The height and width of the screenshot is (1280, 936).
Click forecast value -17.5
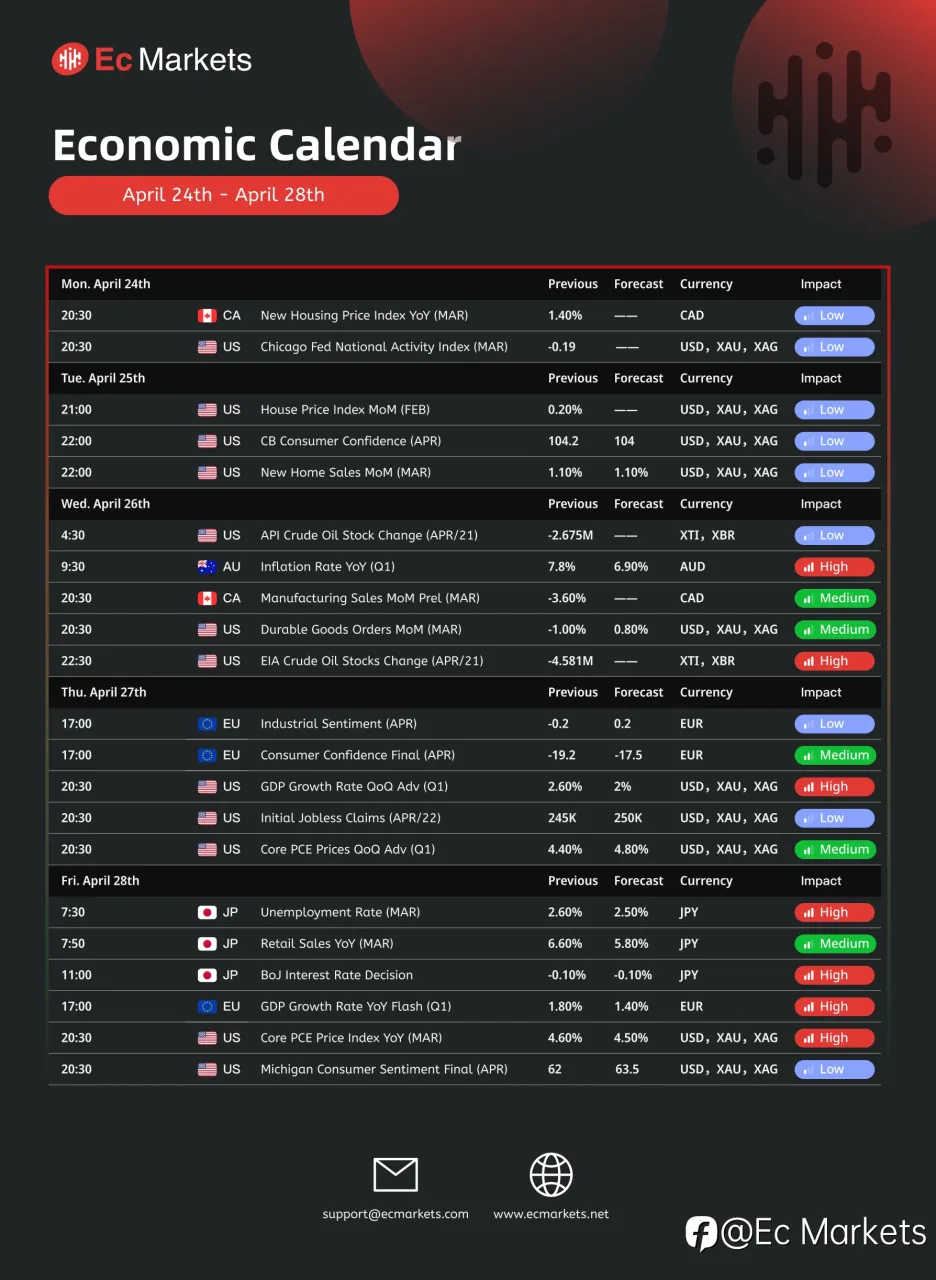628,755
